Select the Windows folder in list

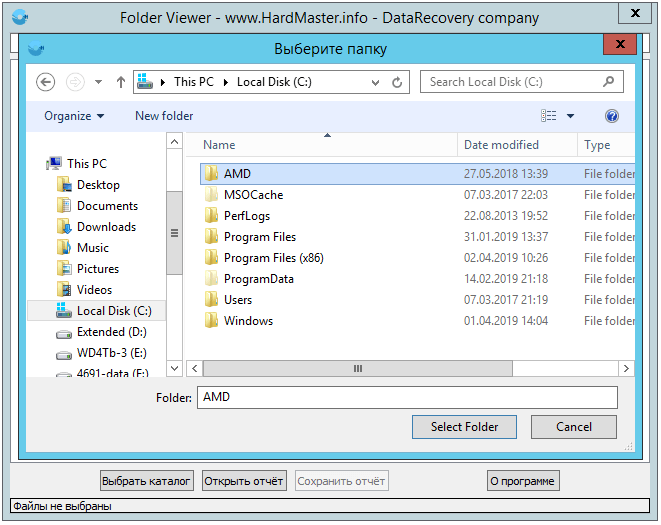point(248,321)
